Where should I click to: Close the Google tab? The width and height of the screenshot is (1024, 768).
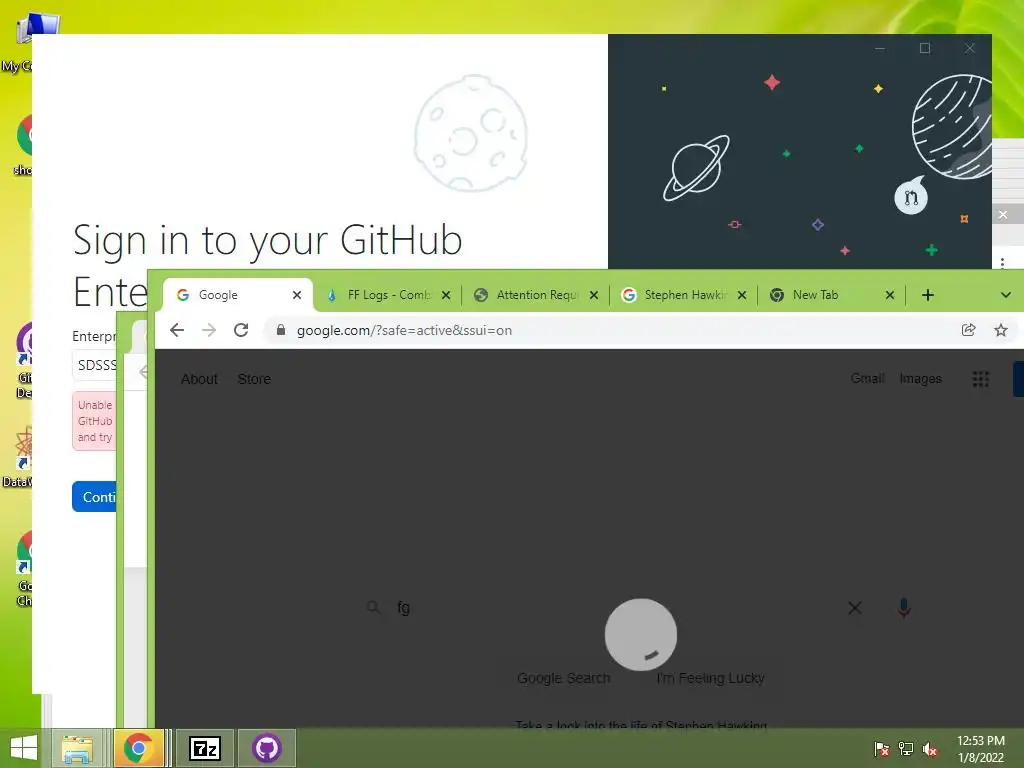pos(297,295)
